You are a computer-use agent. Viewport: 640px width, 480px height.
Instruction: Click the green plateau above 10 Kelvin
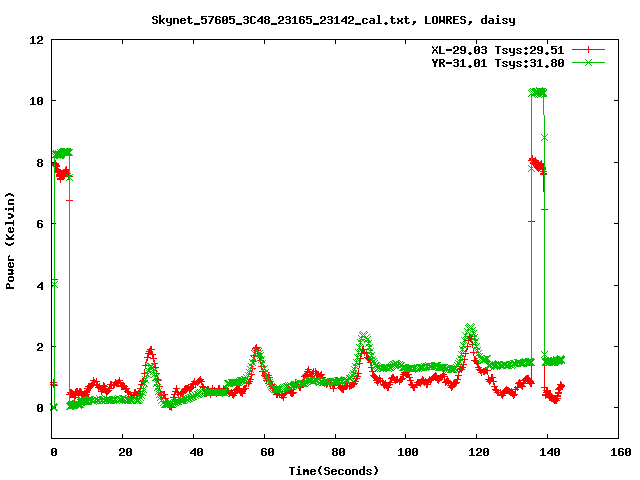click(x=538, y=93)
